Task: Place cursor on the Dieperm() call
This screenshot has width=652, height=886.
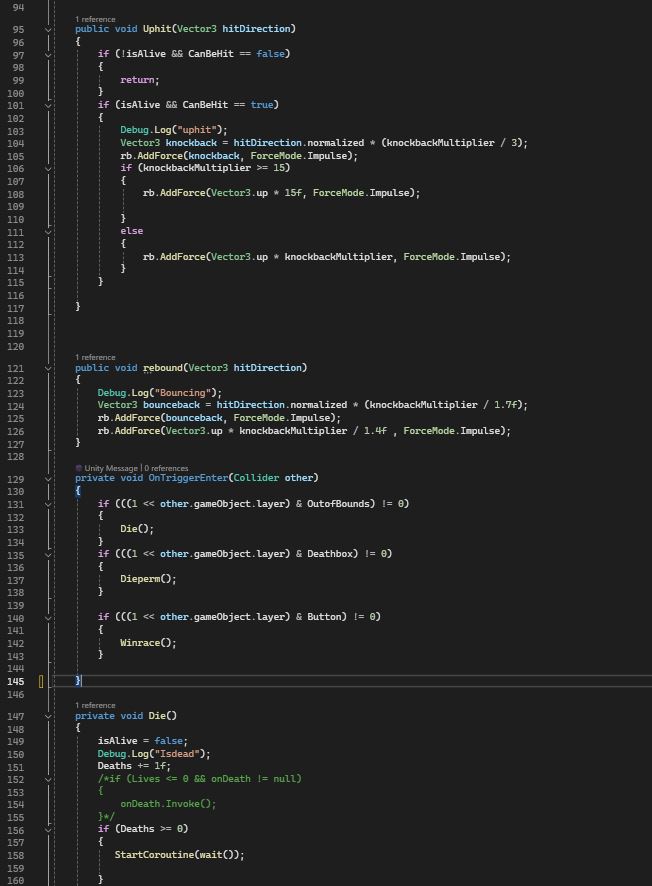Action: pos(147,579)
